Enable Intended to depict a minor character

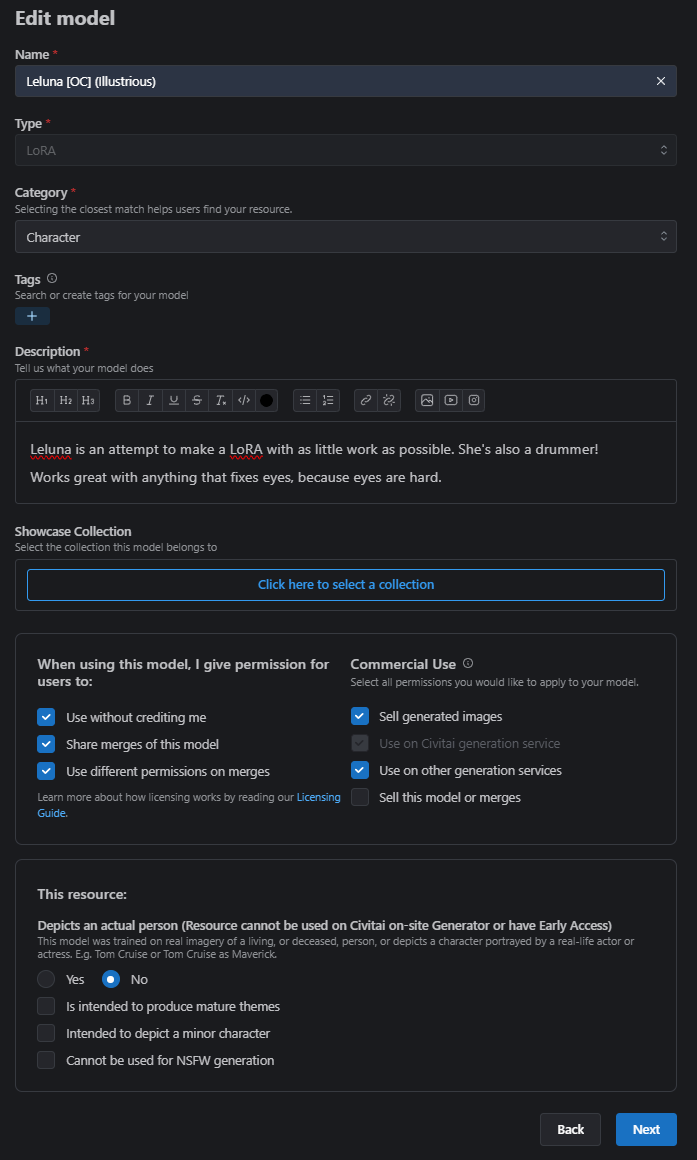click(x=46, y=1033)
